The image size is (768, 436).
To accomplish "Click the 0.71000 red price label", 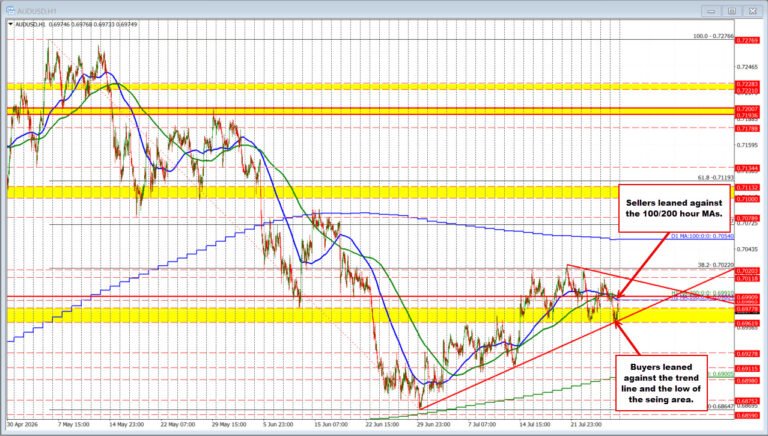I will [x=747, y=199].
